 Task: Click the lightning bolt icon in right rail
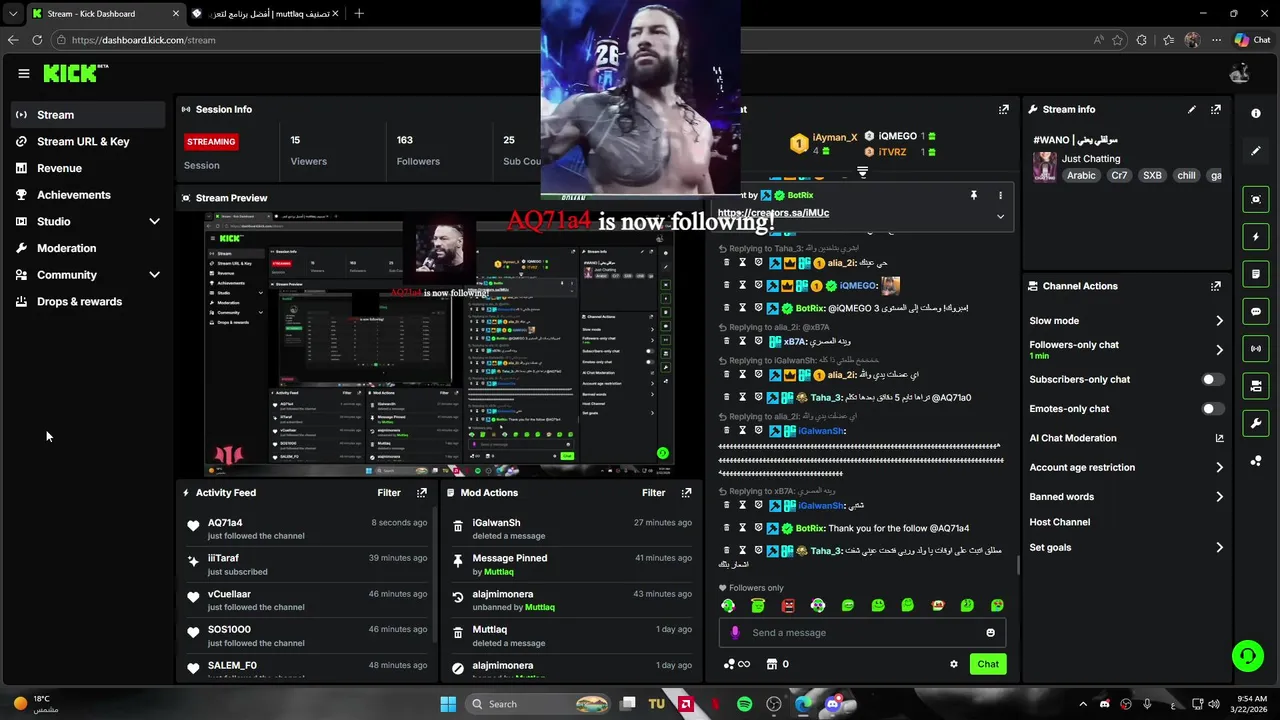[1256, 237]
